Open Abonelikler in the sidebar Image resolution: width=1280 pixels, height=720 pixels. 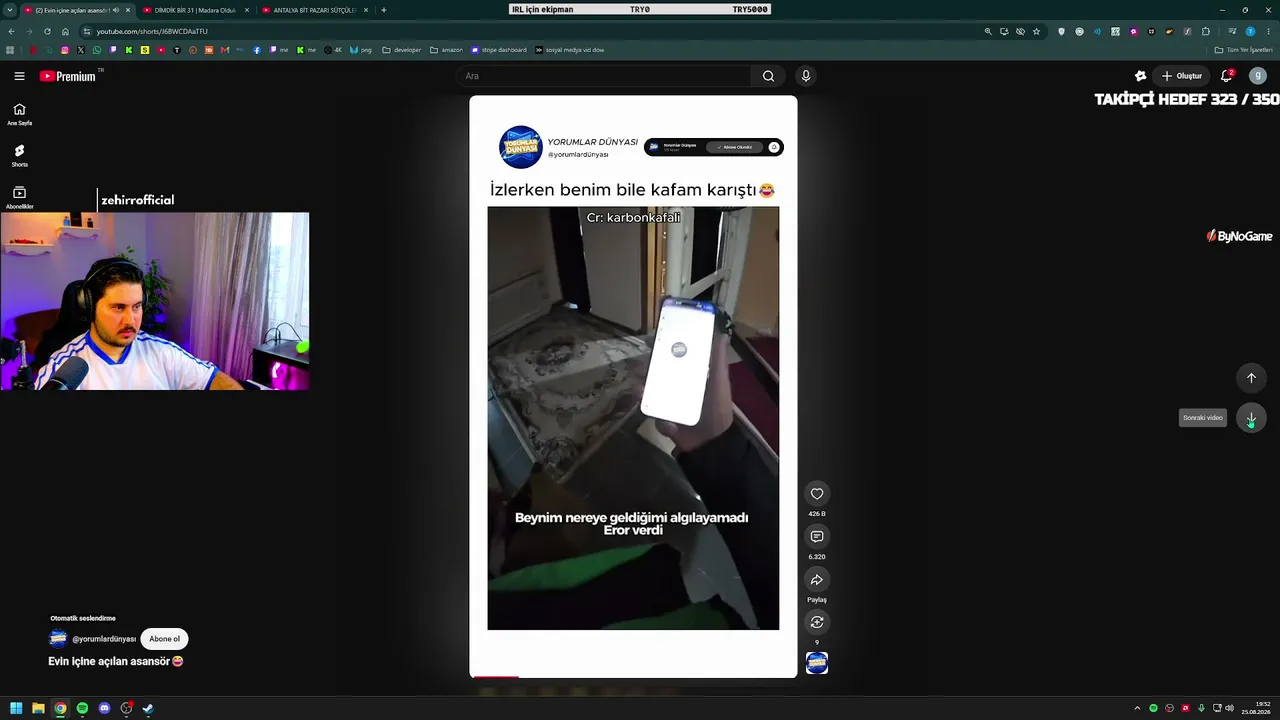click(19, 197)
